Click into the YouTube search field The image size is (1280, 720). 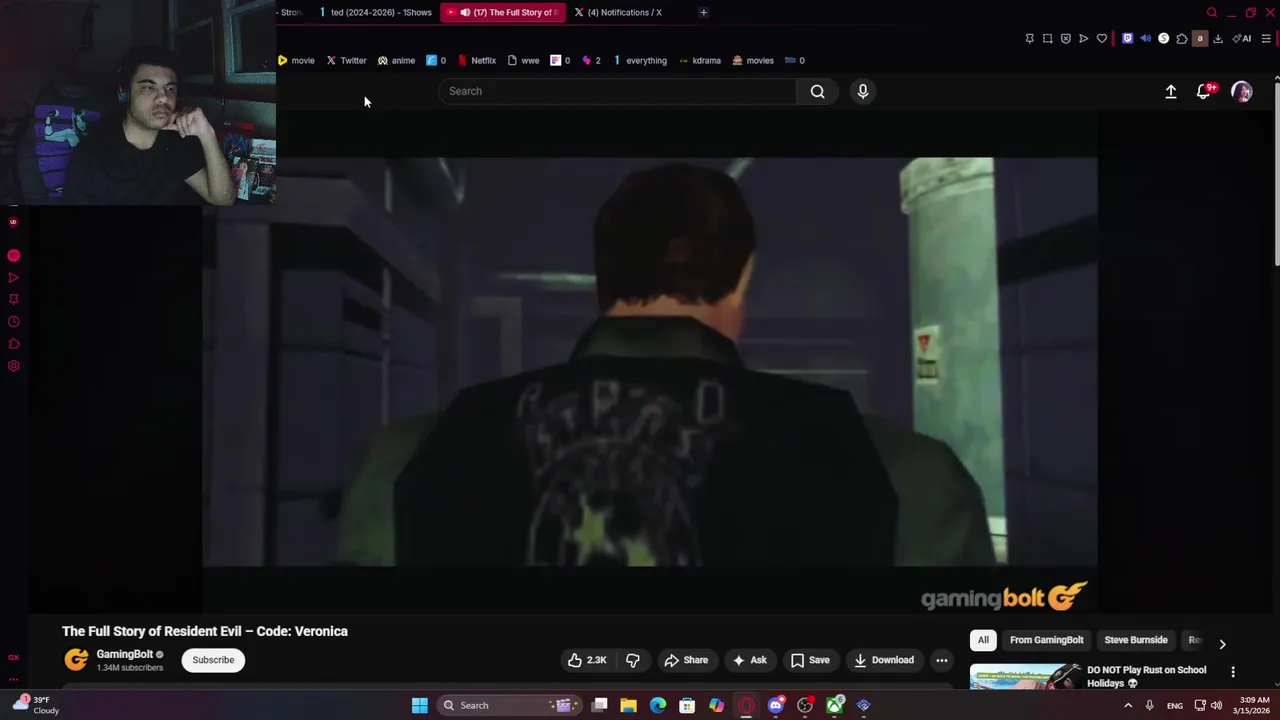617,91
